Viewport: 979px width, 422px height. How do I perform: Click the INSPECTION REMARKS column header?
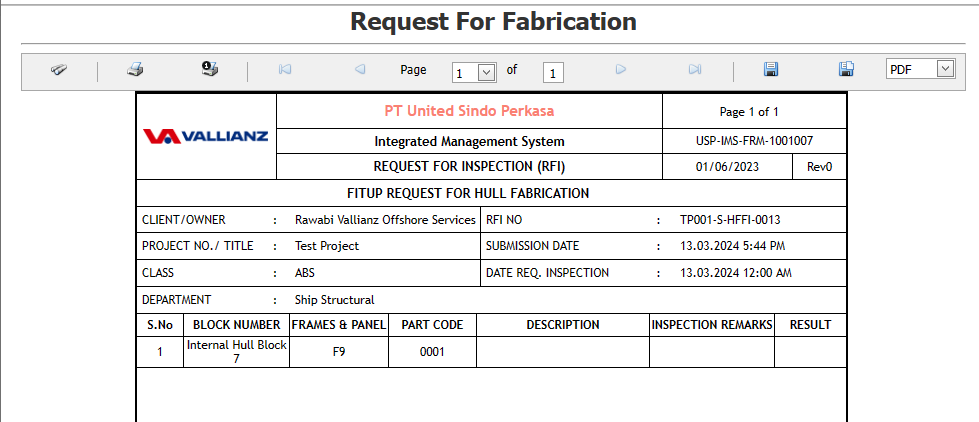(x=711, y=325)
